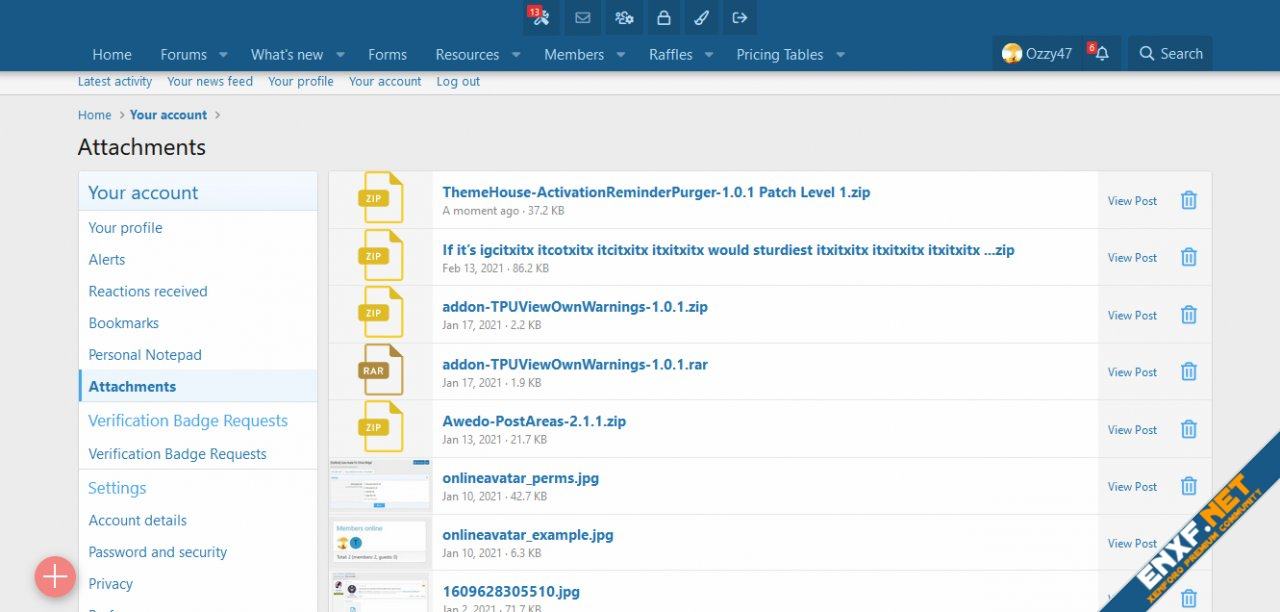Open the Resources navigation tab
This screenshot has height=612, width=1280.
[x=467, y=55]
